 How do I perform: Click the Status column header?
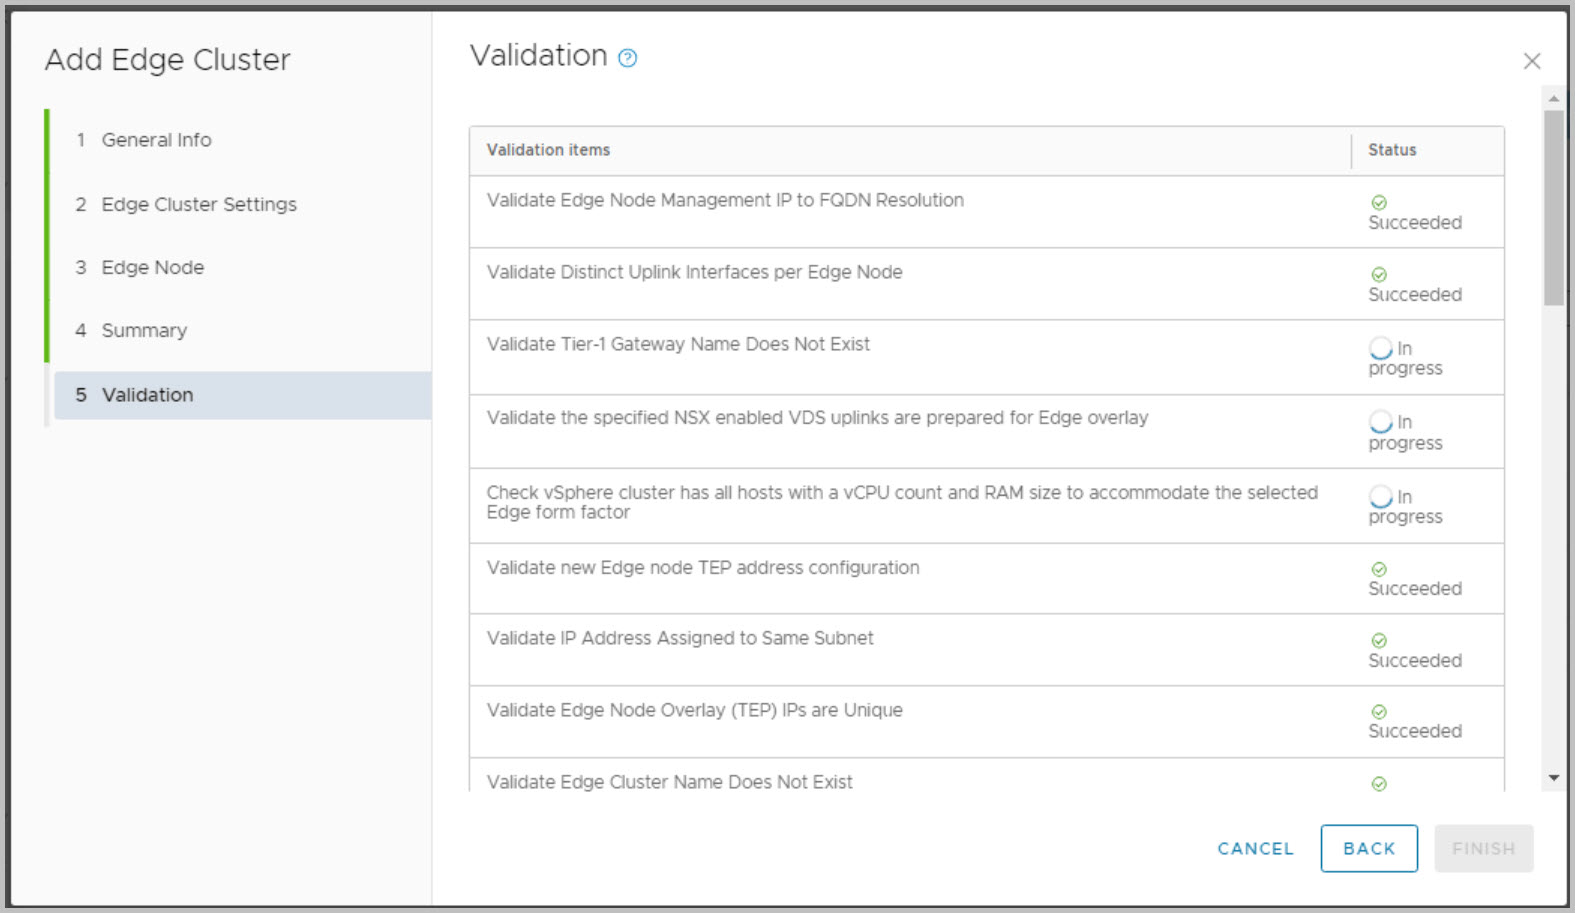point(1392,150)
